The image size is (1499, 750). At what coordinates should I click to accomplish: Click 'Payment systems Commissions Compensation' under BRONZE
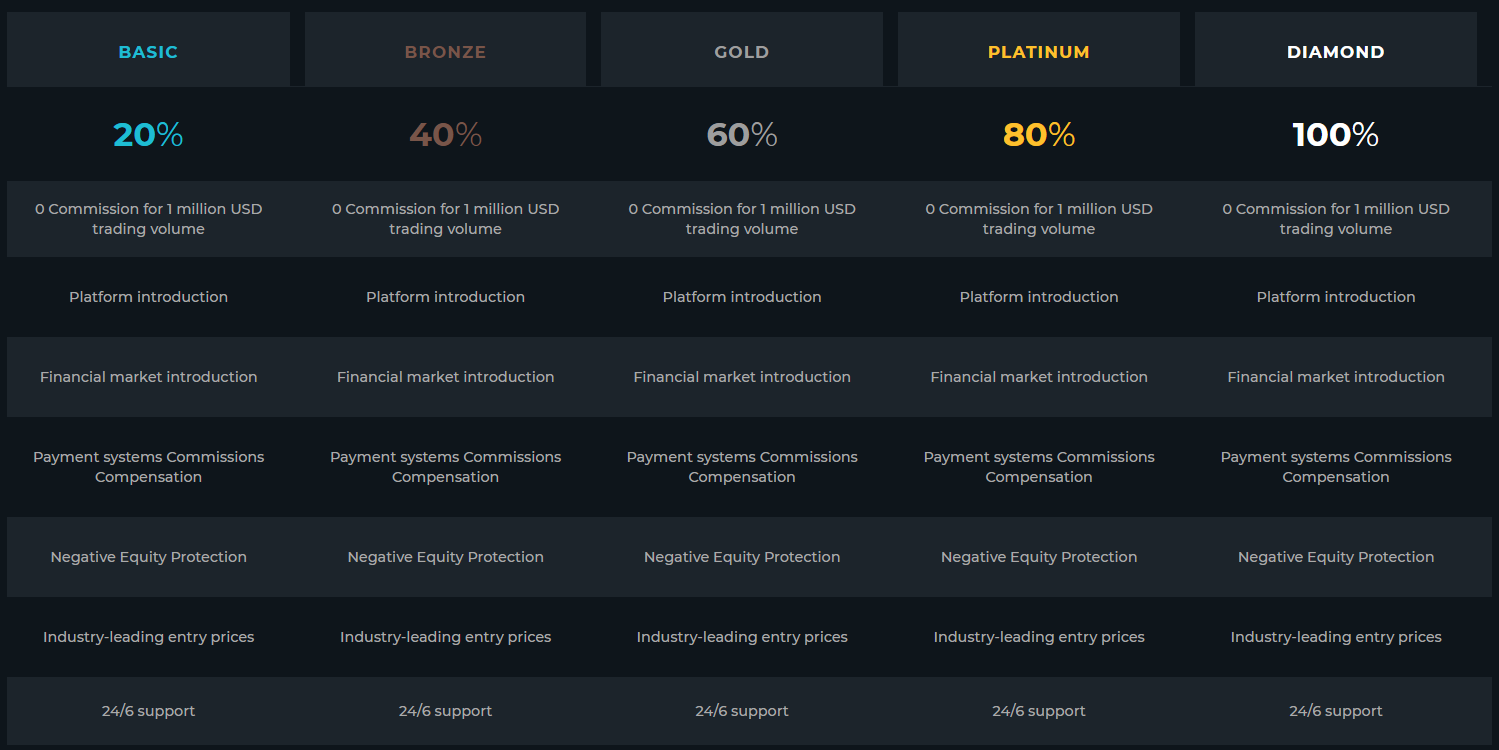click(x=445, y=467)
